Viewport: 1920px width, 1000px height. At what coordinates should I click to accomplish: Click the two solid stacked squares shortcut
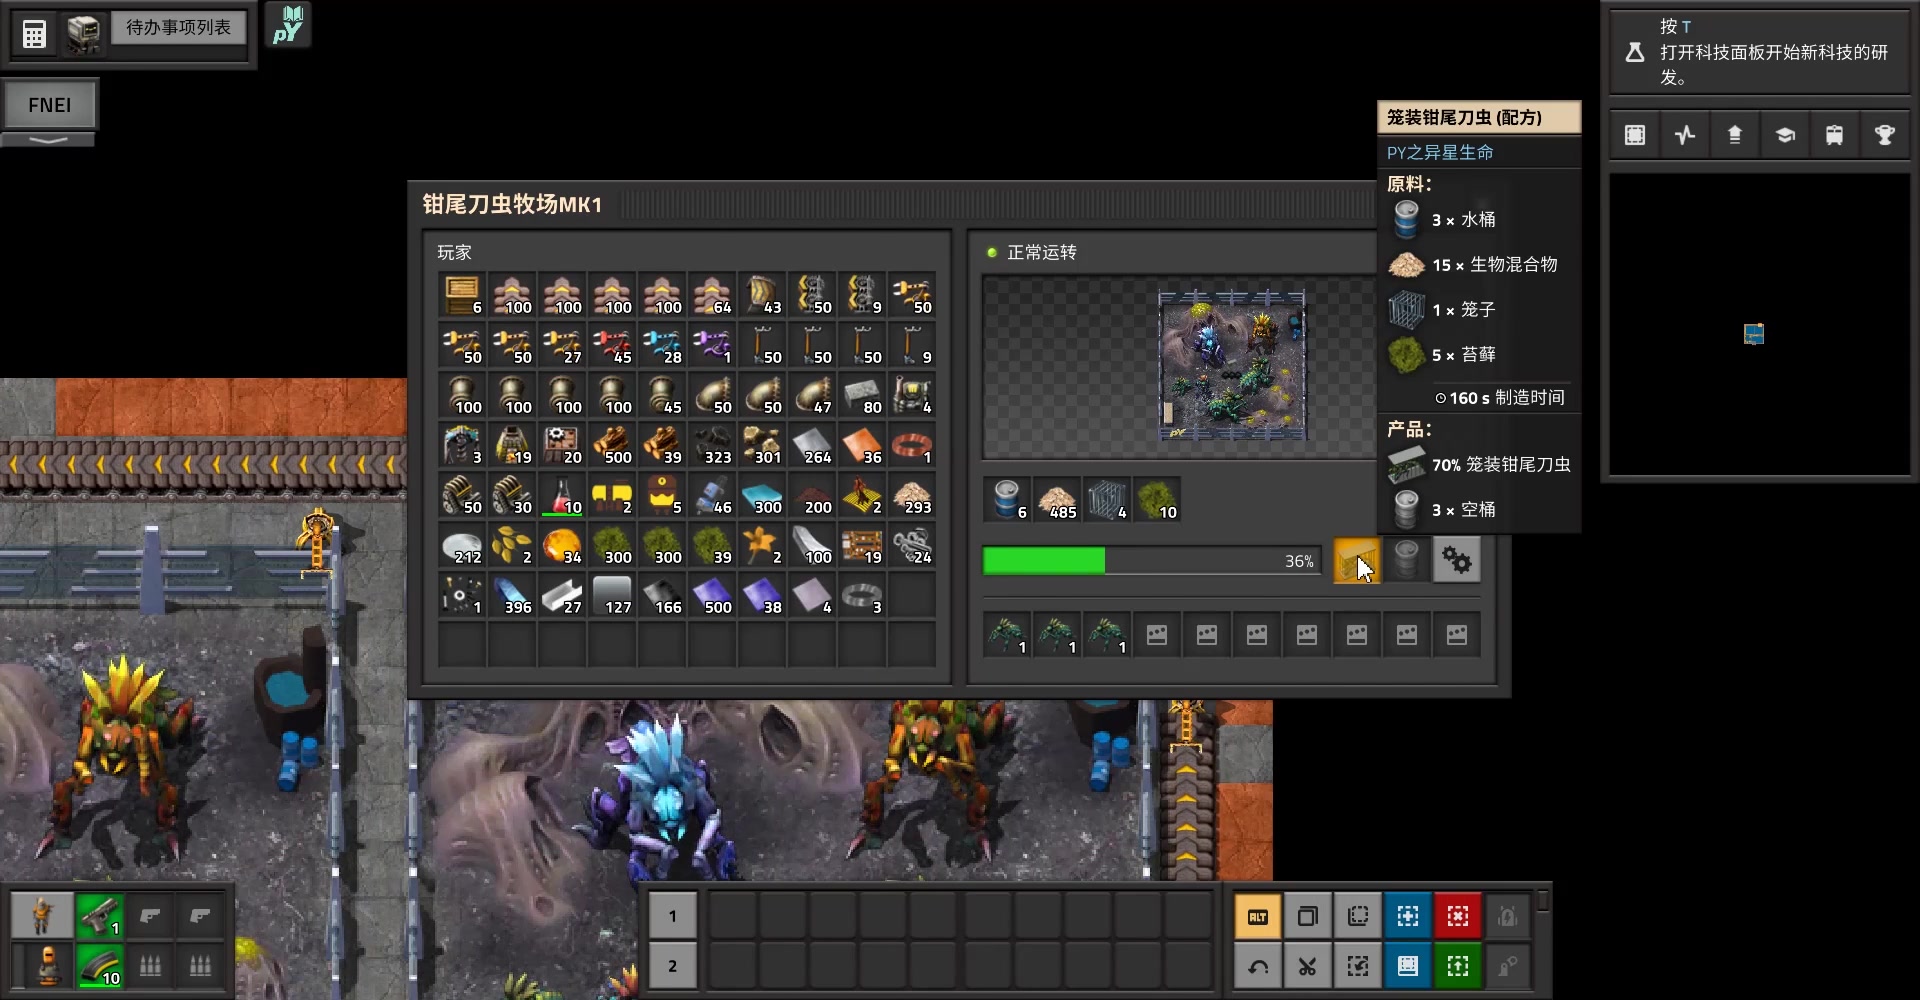tap(1308, 916)
